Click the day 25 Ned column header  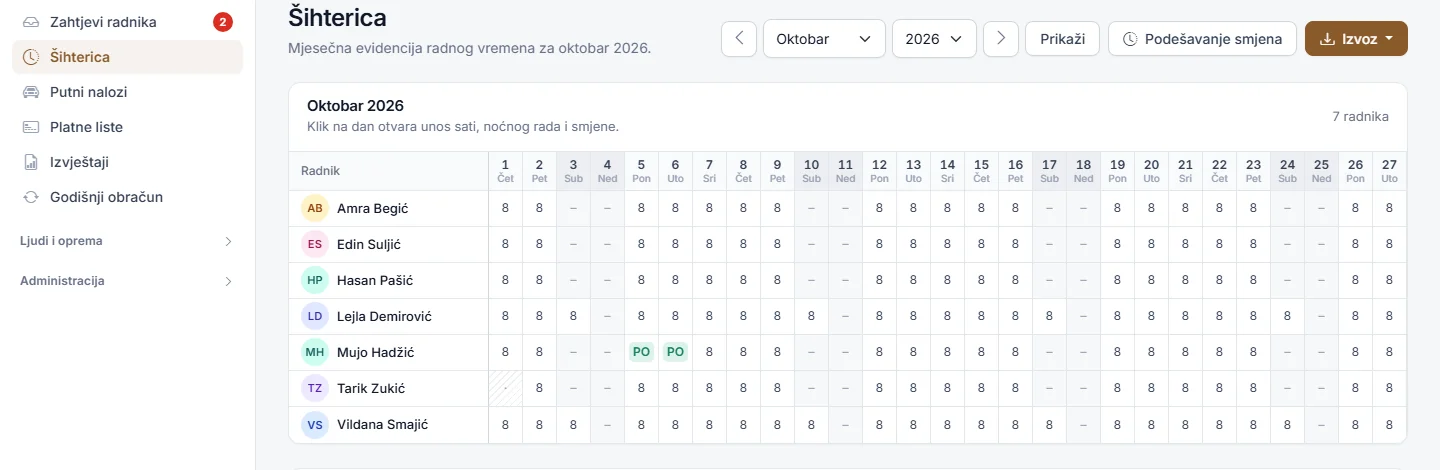tap(1321, 171)
